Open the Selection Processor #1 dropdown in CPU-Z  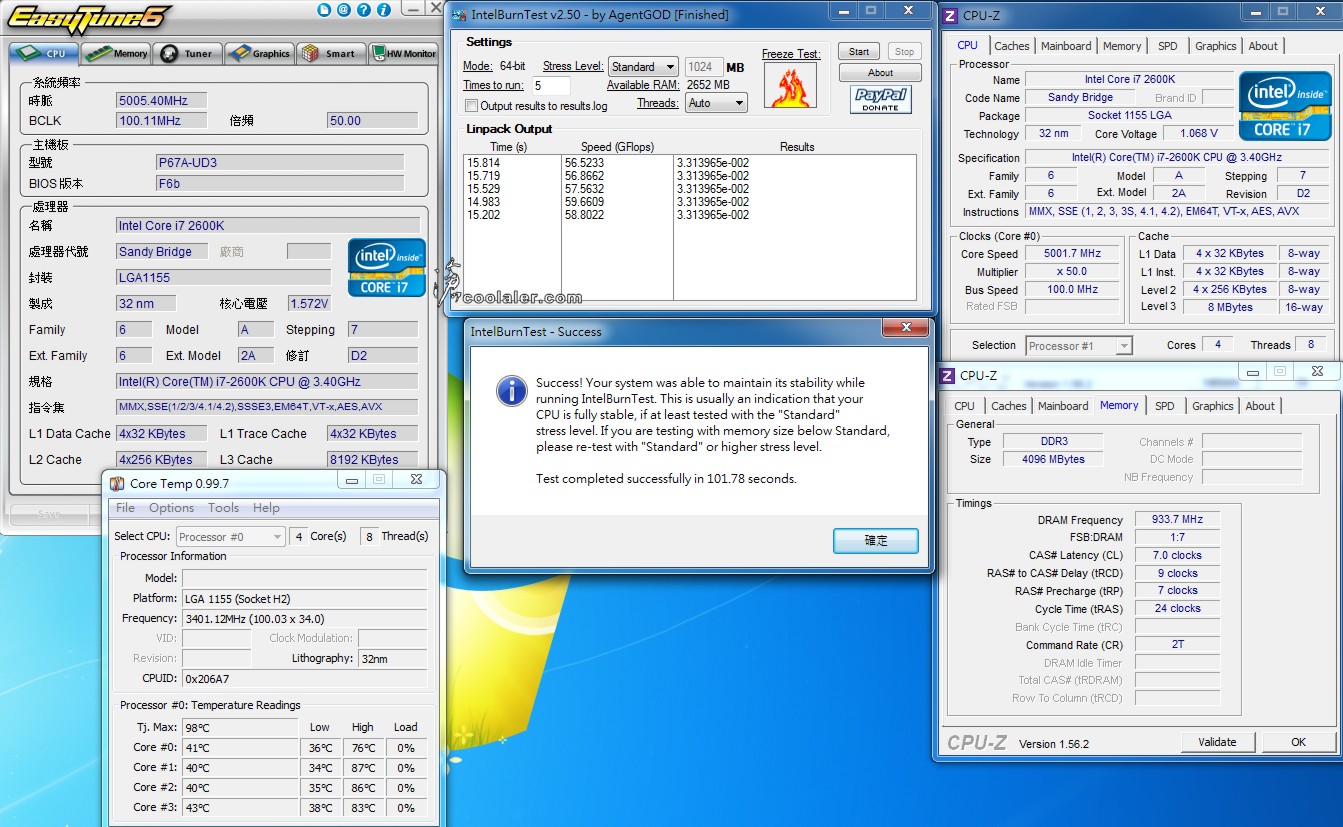tap(1079, 346)
